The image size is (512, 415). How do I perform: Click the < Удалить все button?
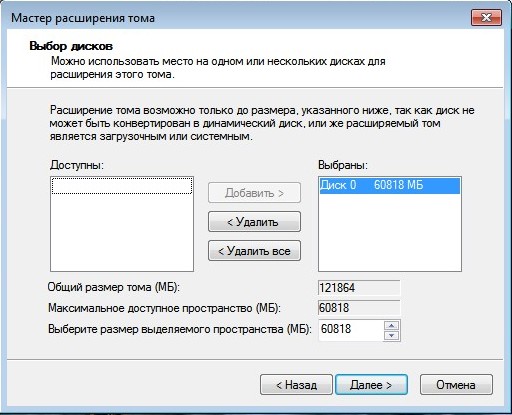pos(254,251)
